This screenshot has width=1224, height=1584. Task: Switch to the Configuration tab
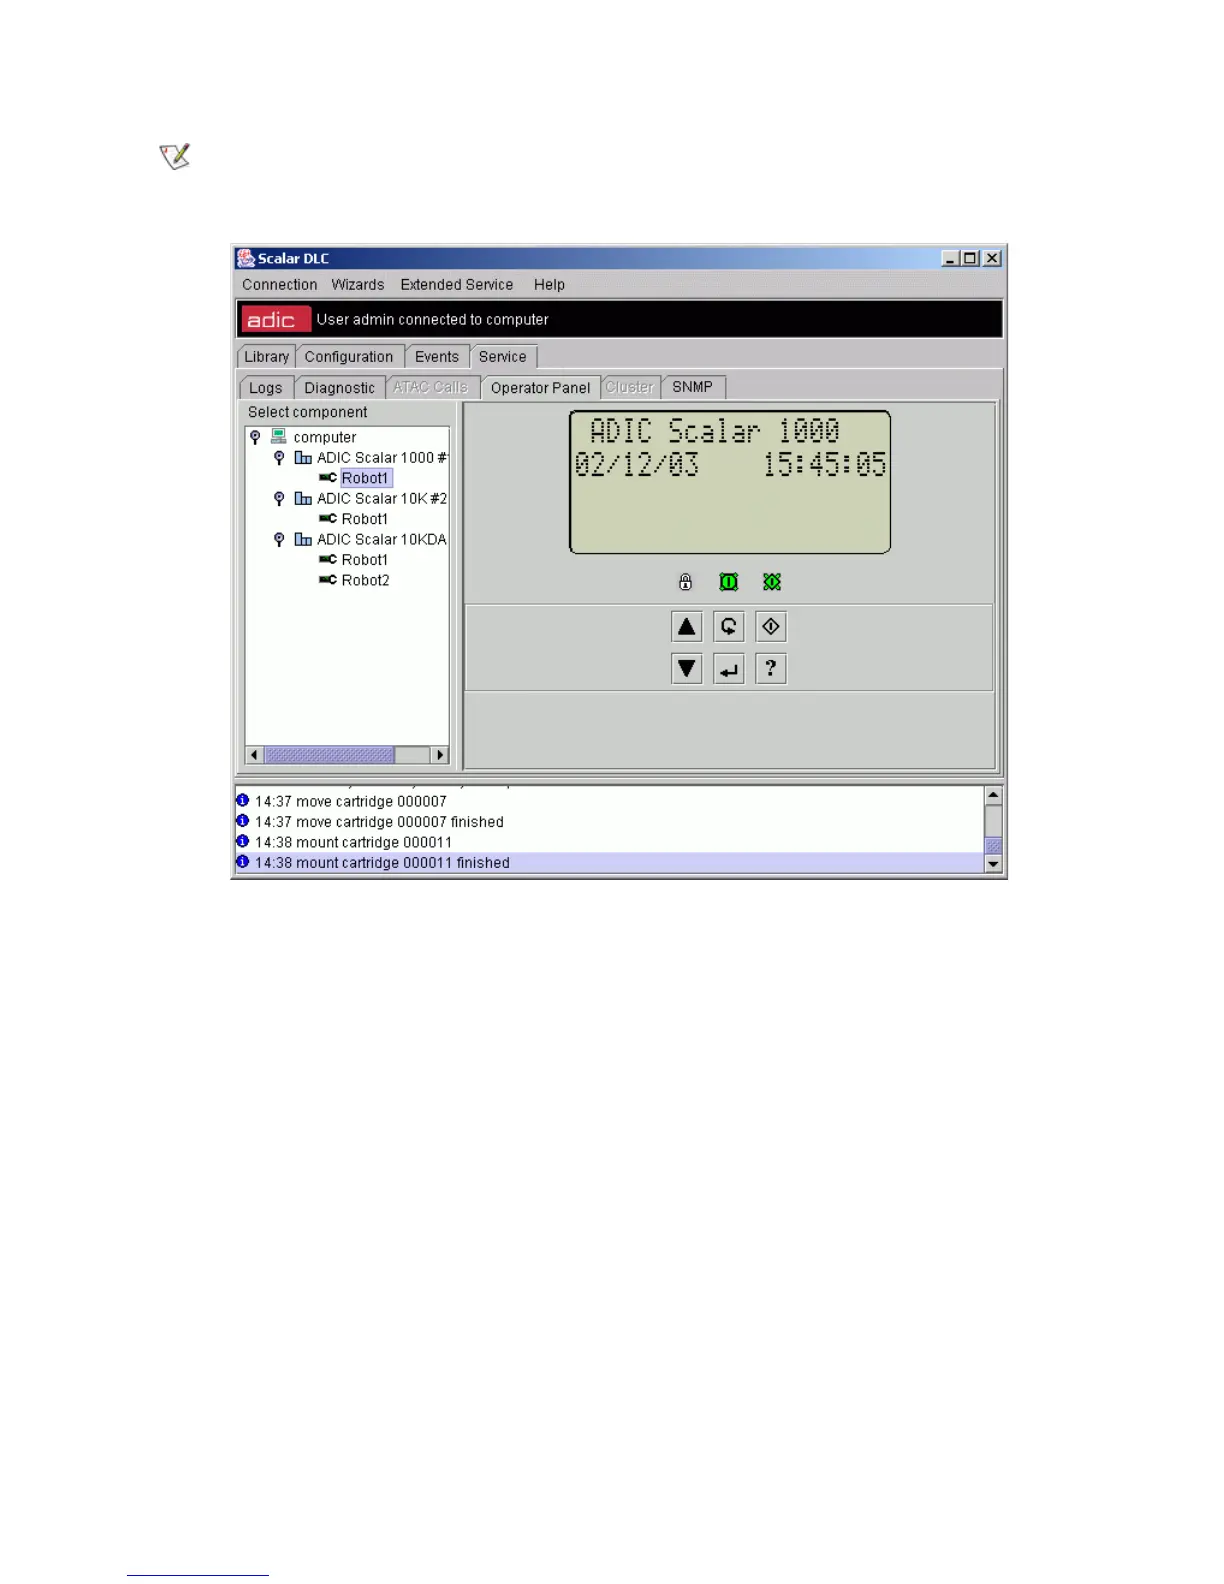pos(349,357)
